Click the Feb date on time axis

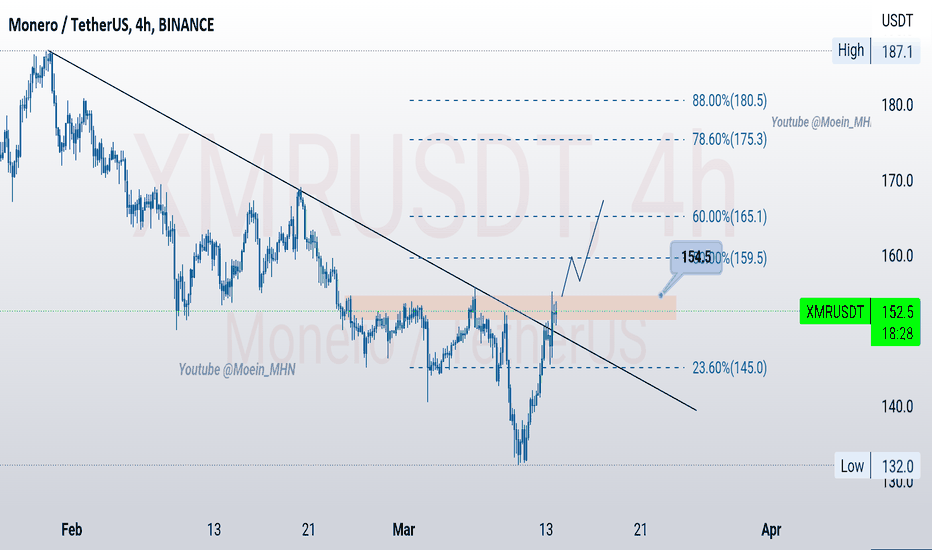click(71, 529)
